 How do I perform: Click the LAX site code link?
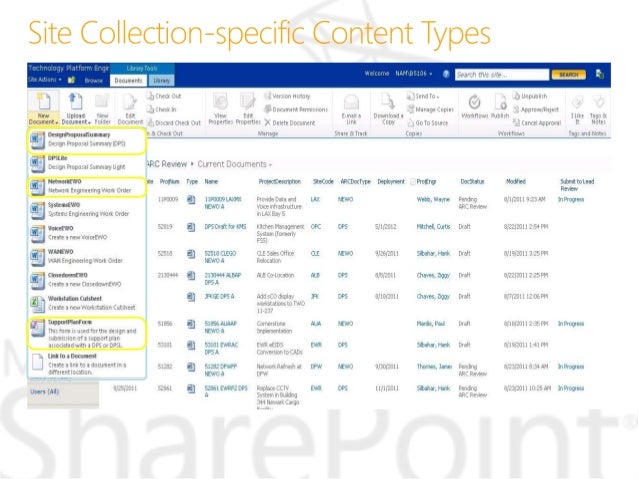point(315,199)
